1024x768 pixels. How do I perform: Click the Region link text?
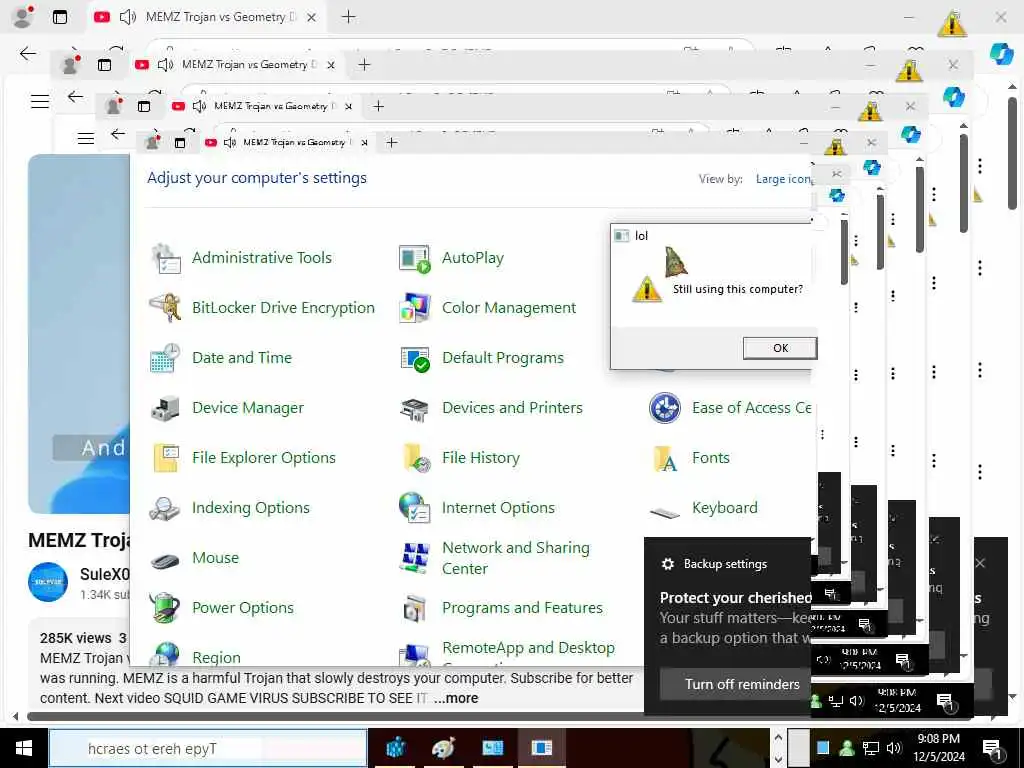pyautogui.click(x=216, y=658)
